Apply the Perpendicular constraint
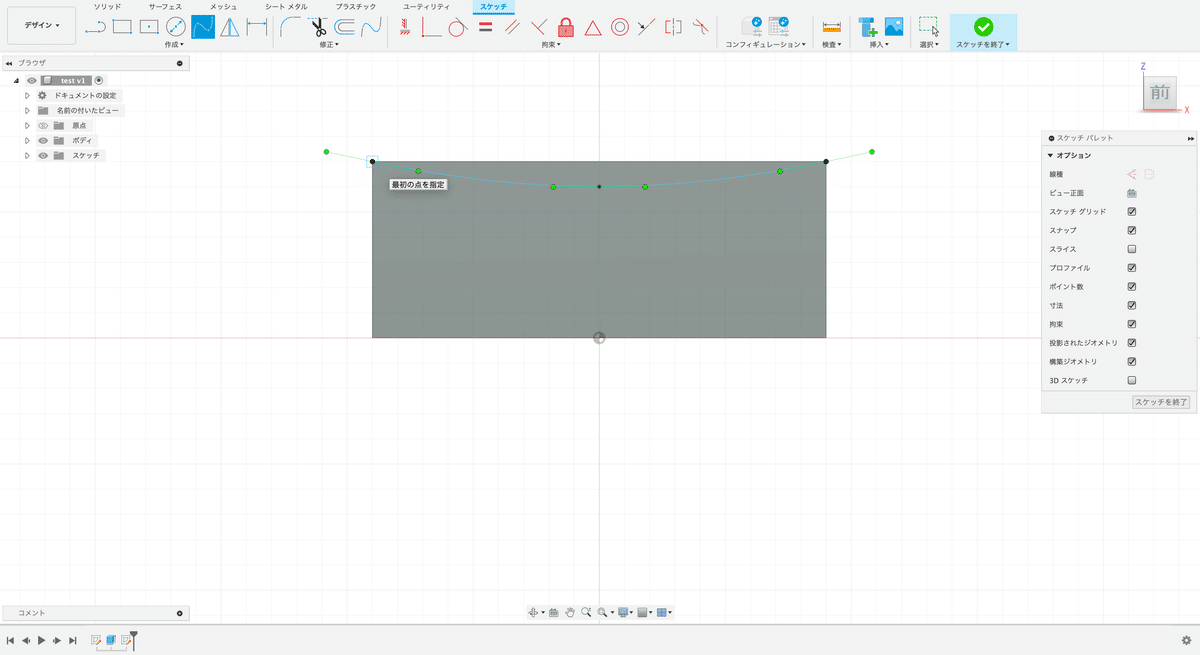Screen dimensions: 1200x655 539,27
